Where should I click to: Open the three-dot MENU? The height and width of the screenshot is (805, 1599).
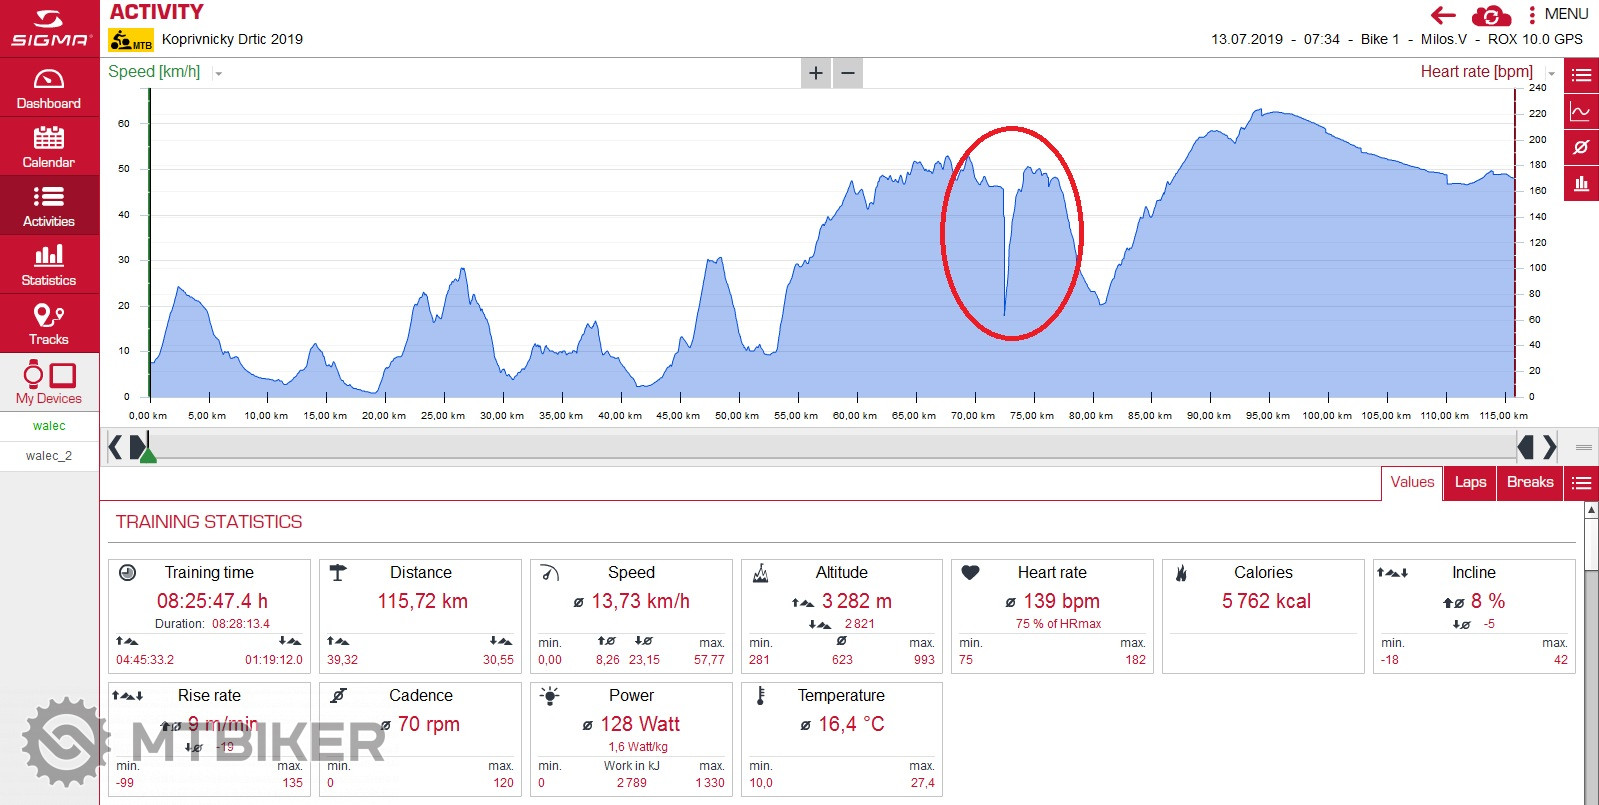(x=1558, y=14)
